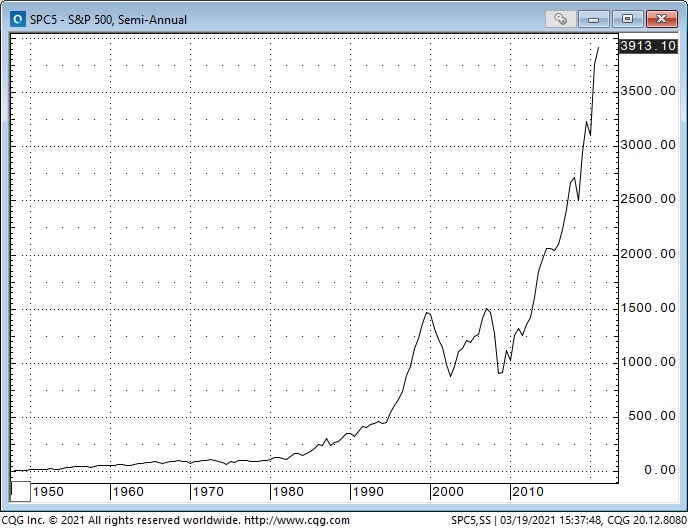Click the 1970 time axis label
This screenshot has width=688, height=528.
click(208, 492)
